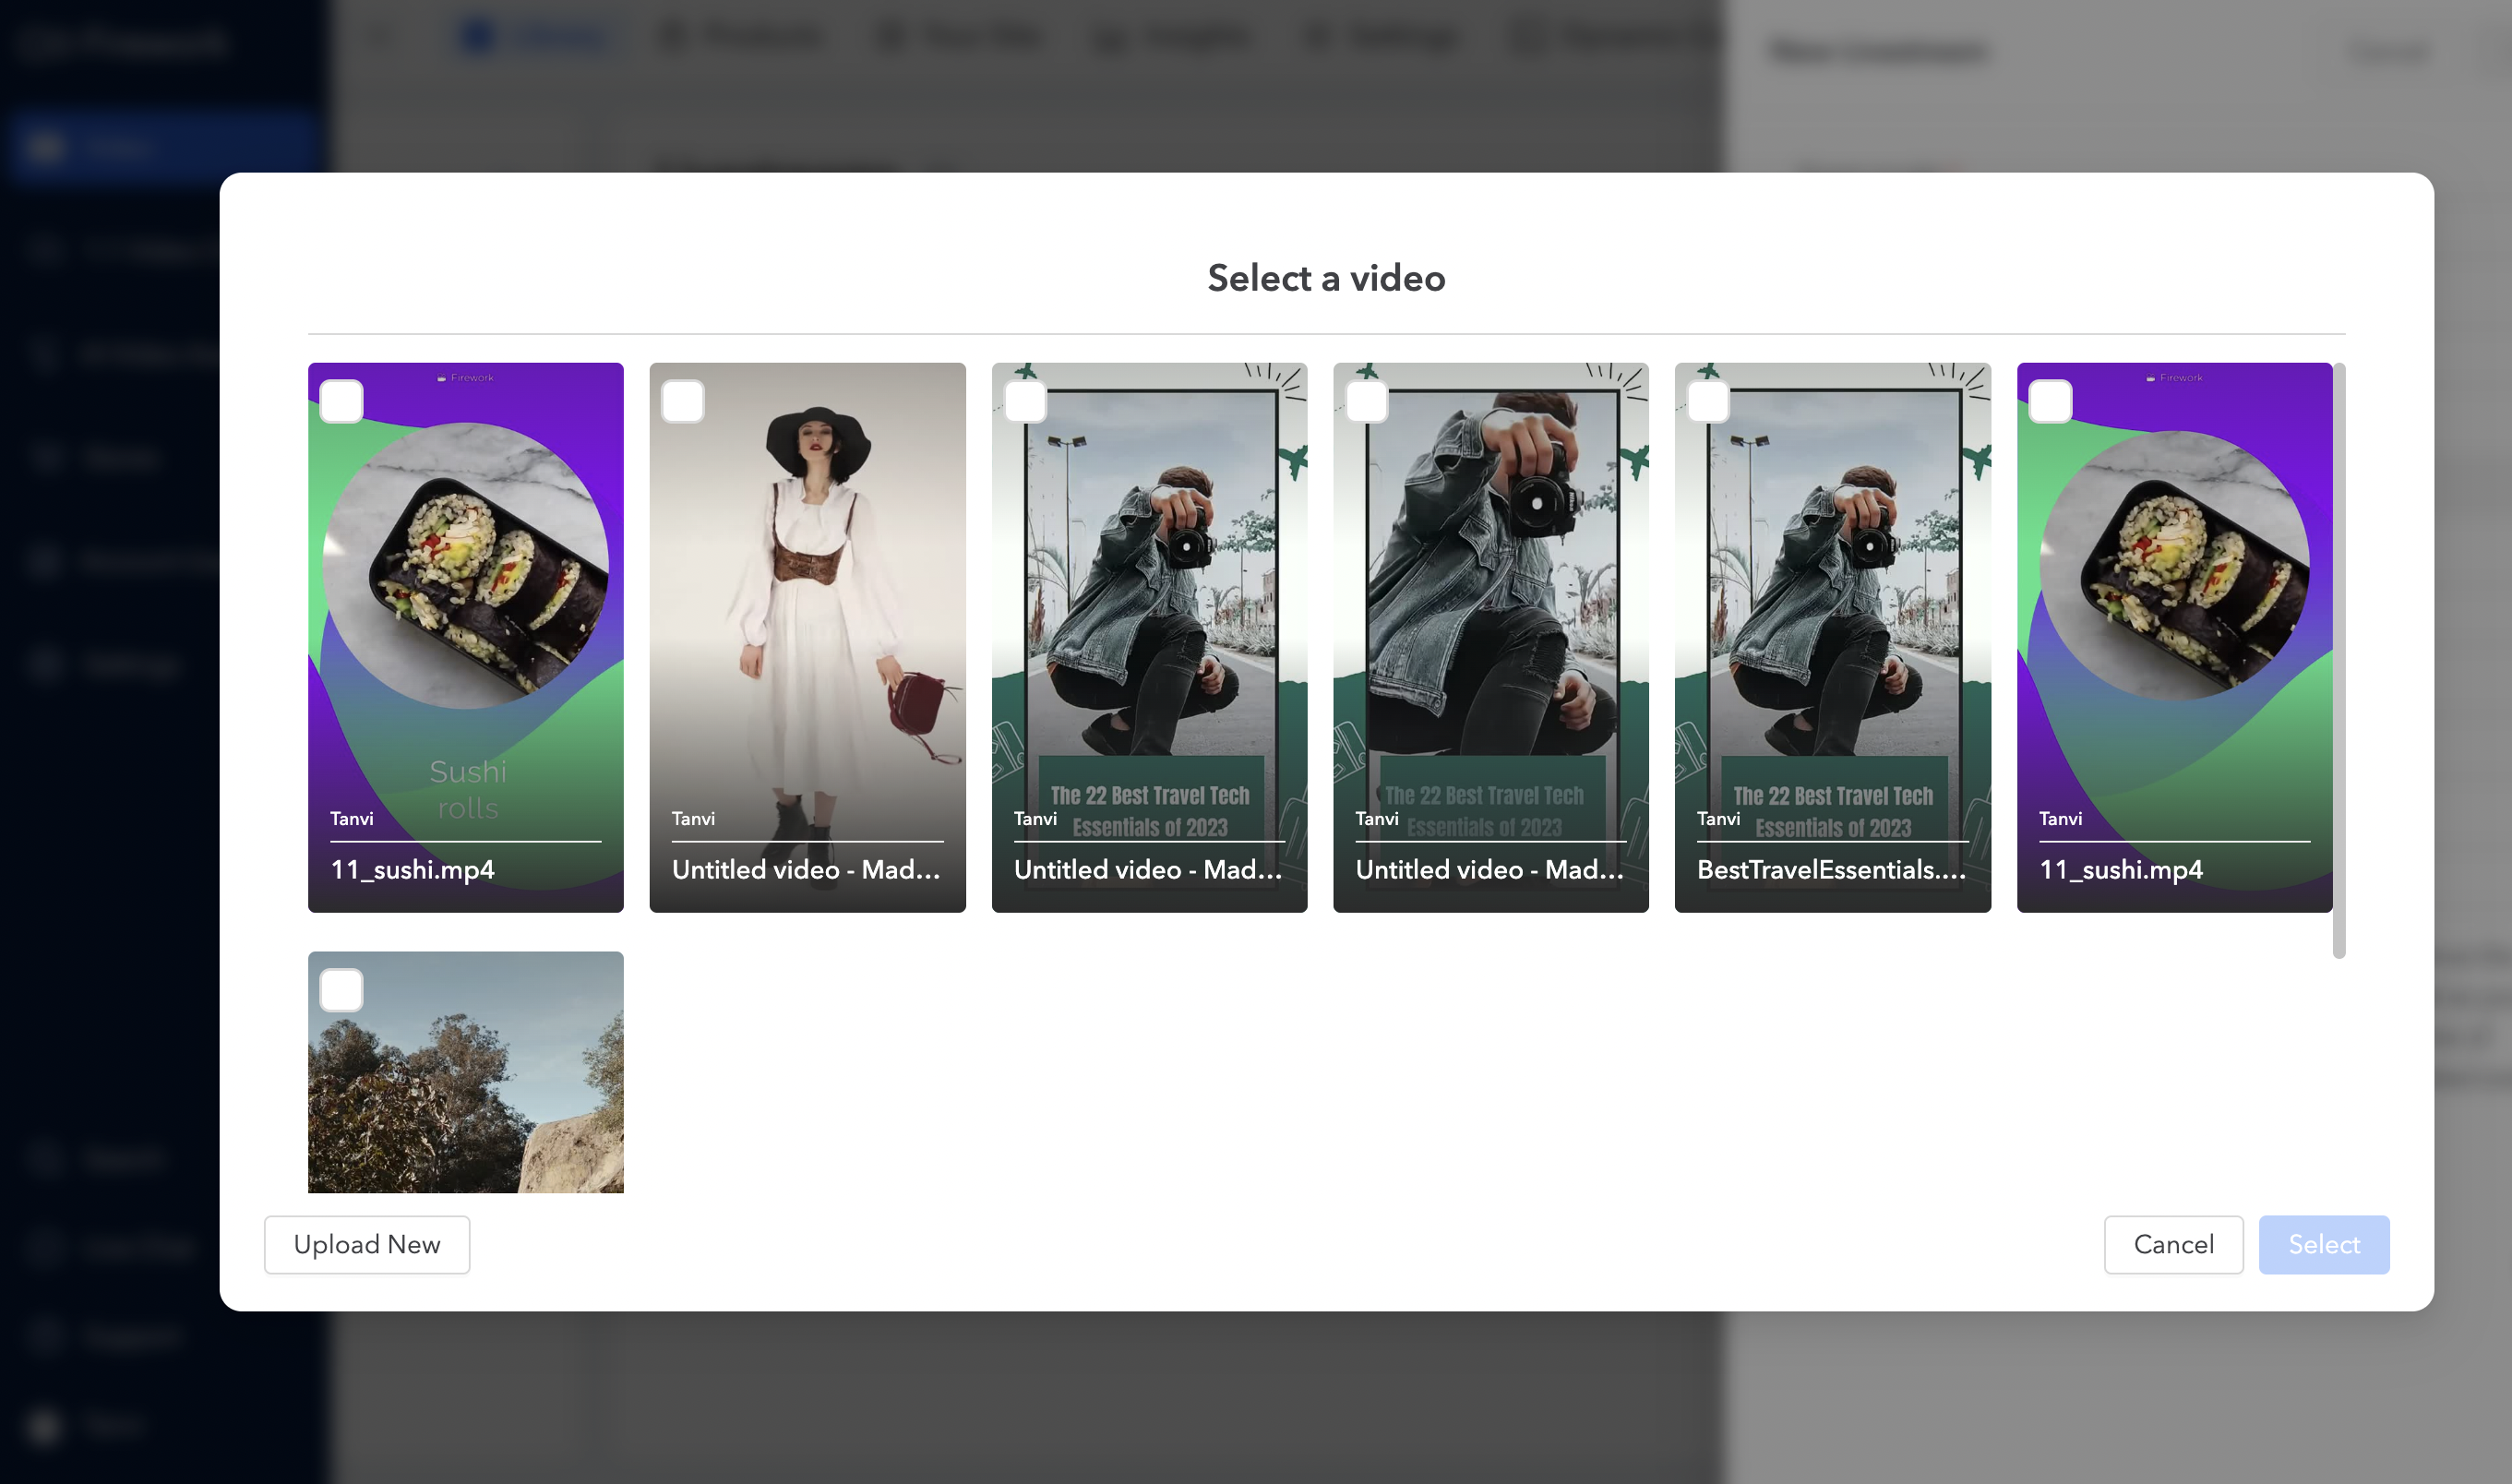
Task: Click the BestTravelEssentials title text
Action: pyautogui.click(x=1830, y=869)
